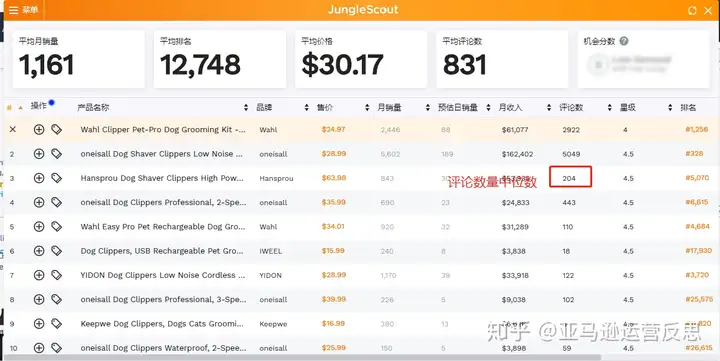Click the tag icon for the Wahl Easy Pro row
This screenshot has height=361, width=720.
click(x=56, y=226)
